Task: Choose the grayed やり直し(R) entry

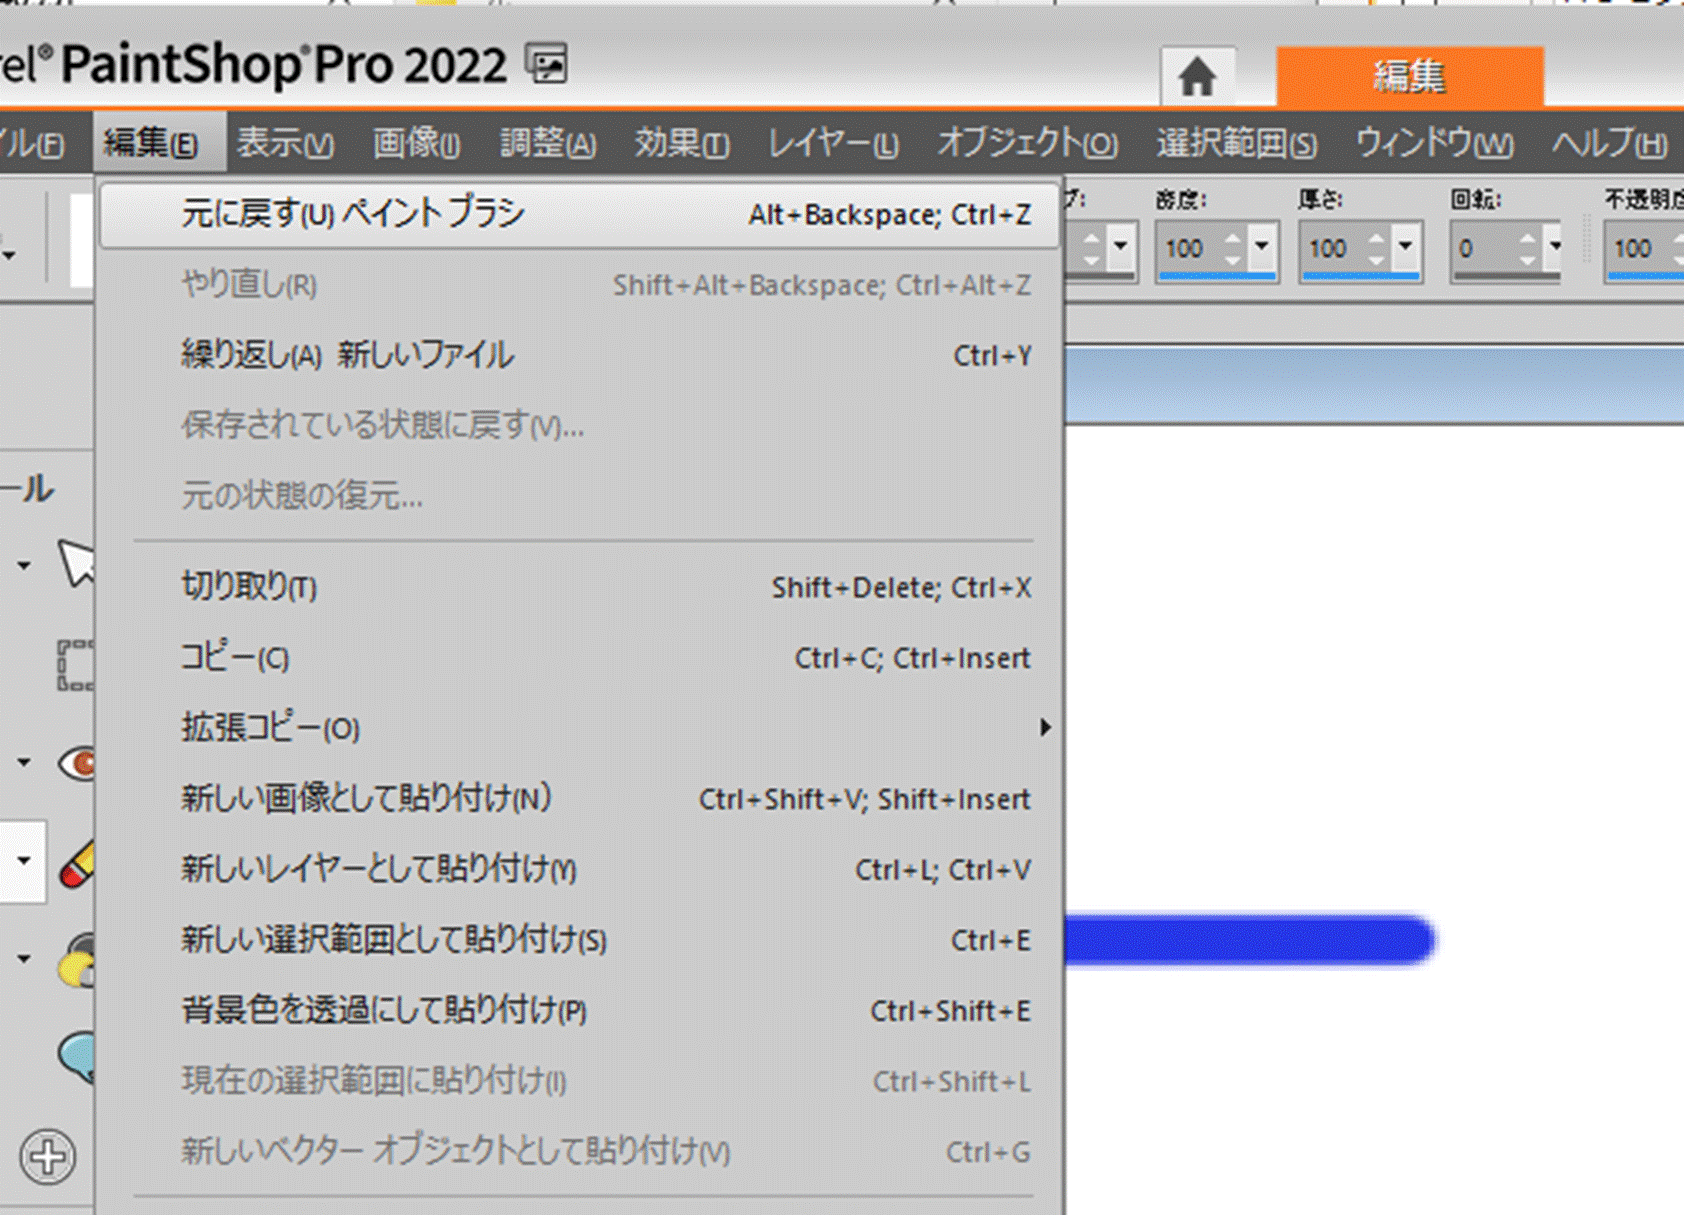Action: coord(580,285)
